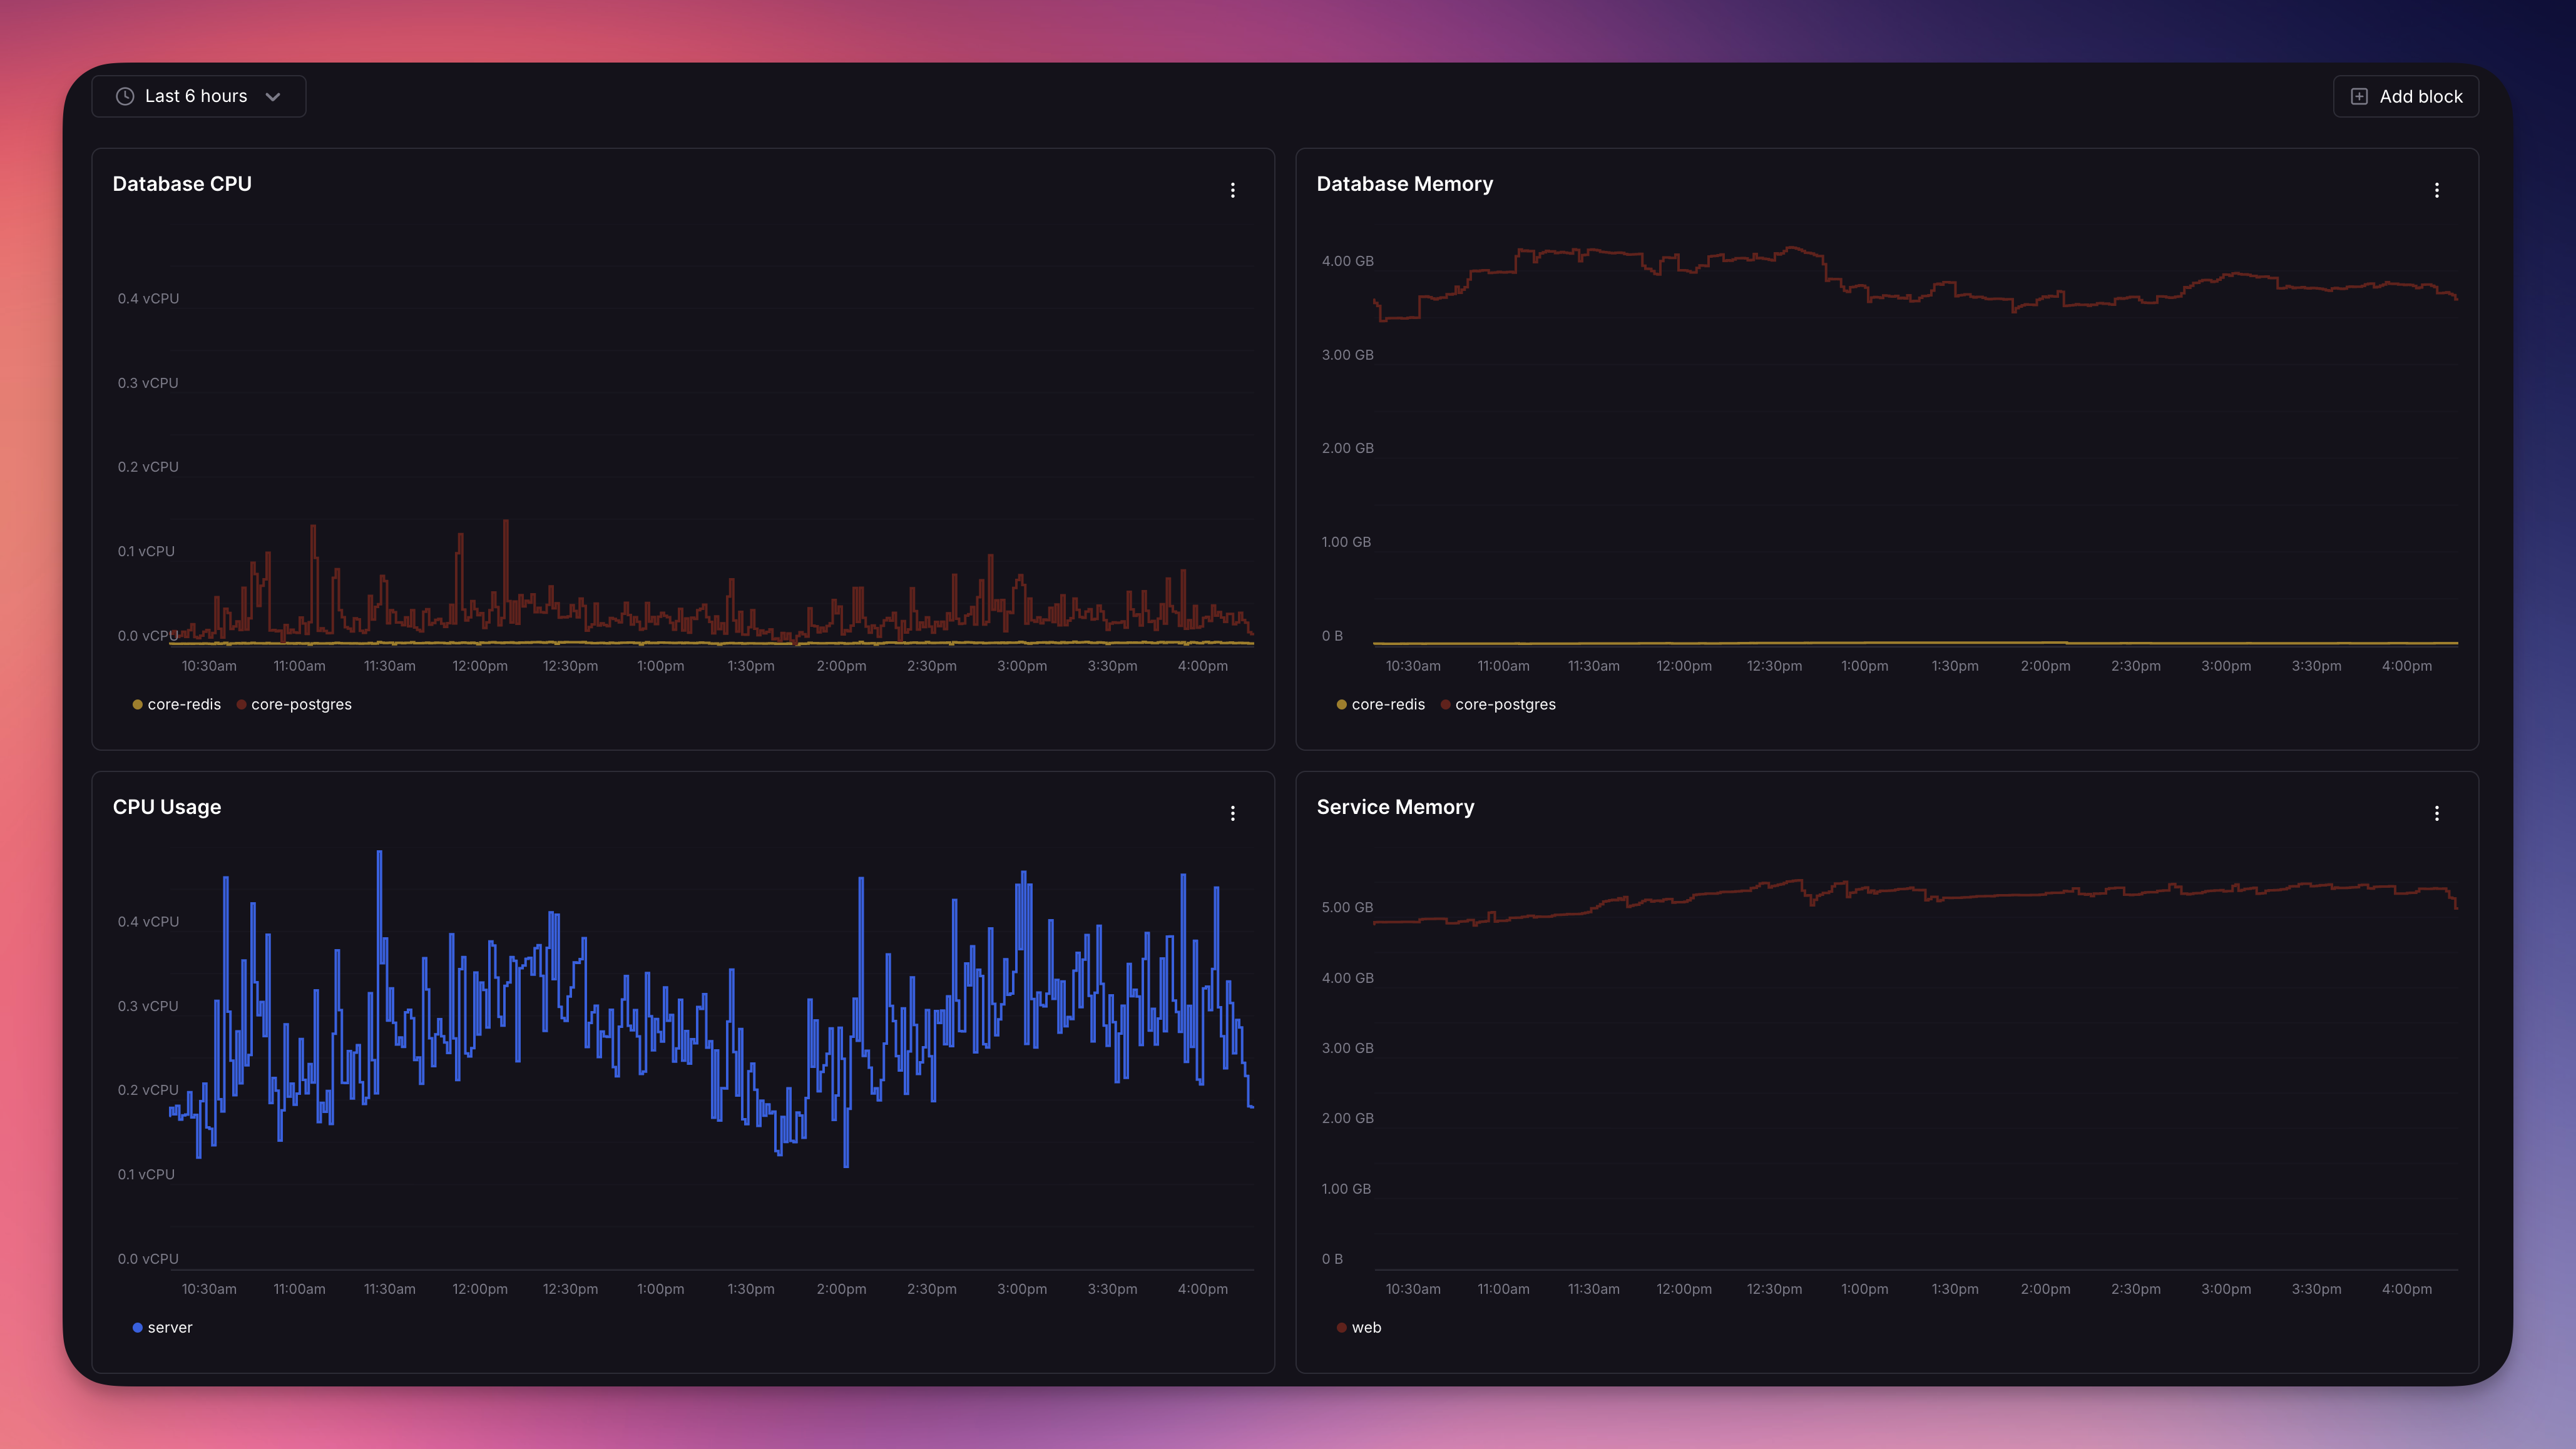Viewport: 2576px width, 1449px height.
Task: Open Database CPU kebab menu
Action: point(1232,190)
